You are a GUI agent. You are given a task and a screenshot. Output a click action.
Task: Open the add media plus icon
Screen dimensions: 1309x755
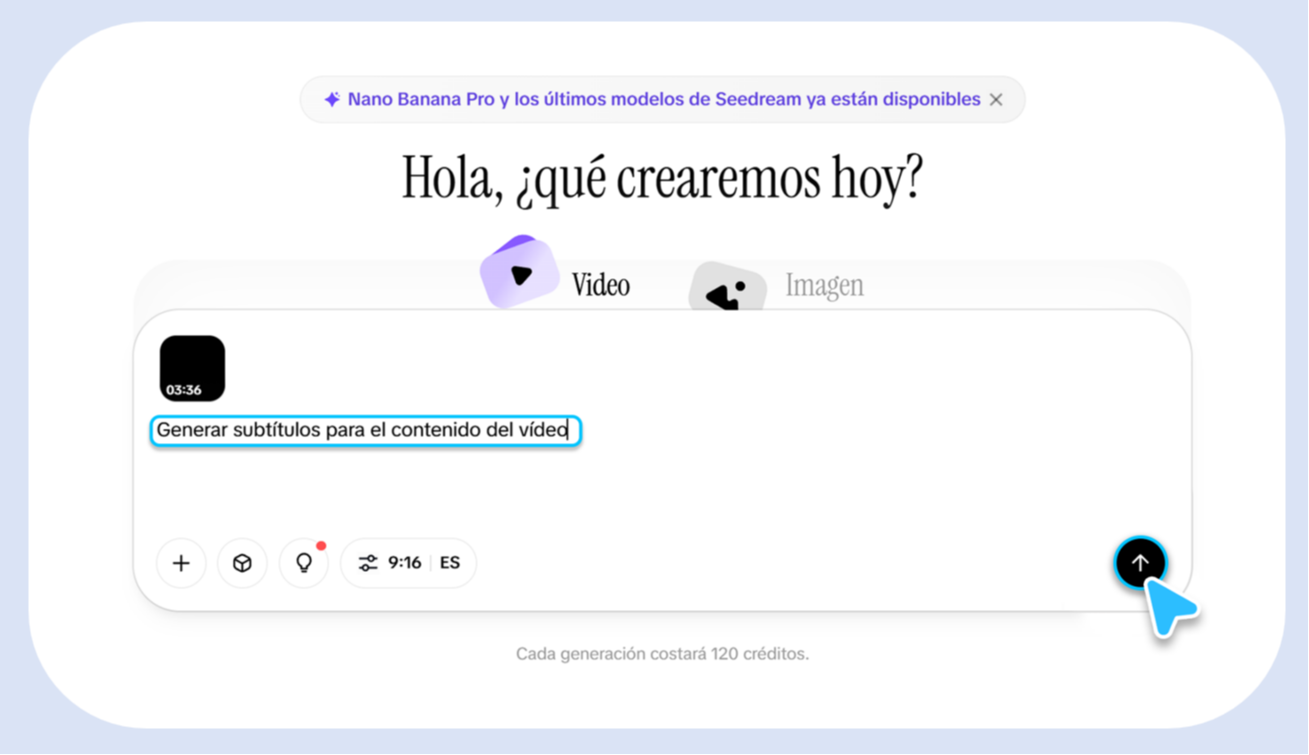pyautogui.click(x=181, y=563)
